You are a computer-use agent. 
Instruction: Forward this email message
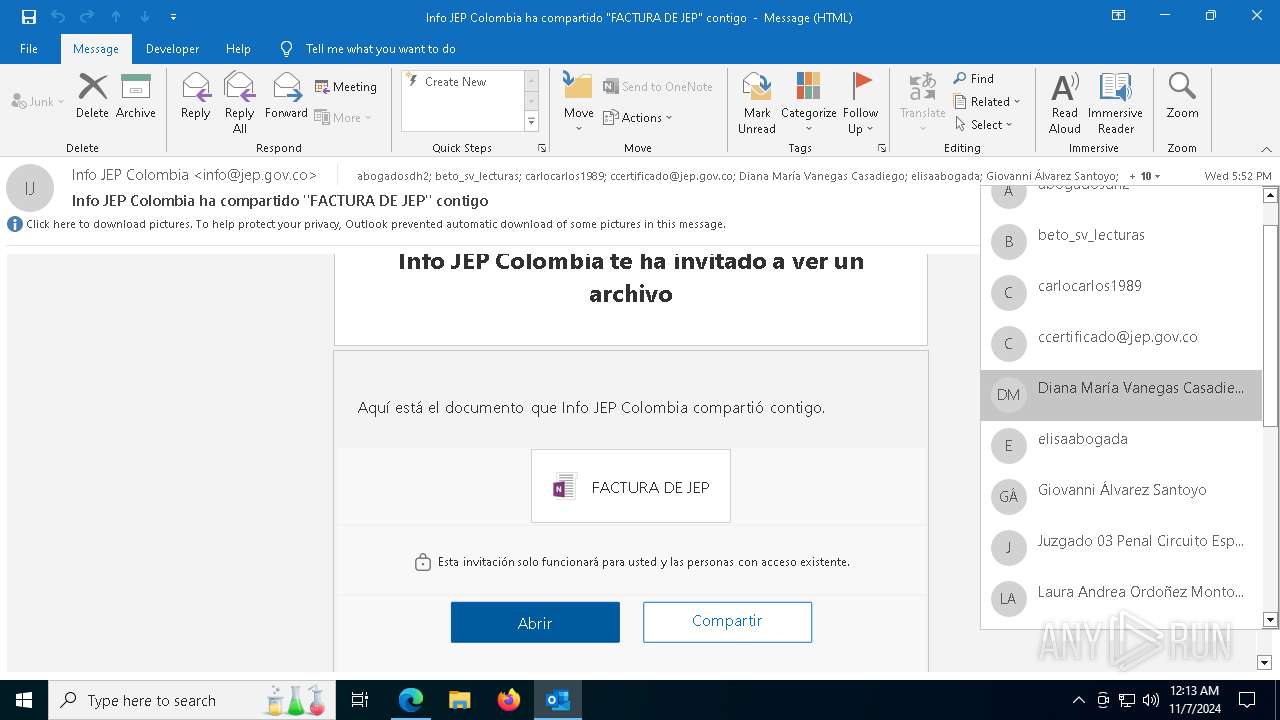(x=286, y=96)
